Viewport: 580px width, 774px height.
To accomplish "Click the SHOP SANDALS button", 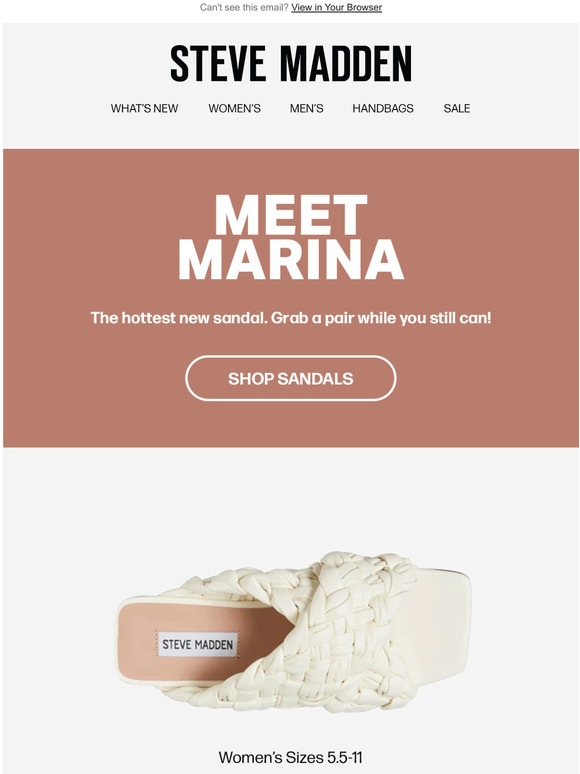I will pyautogui.click(x=291, y=378).
